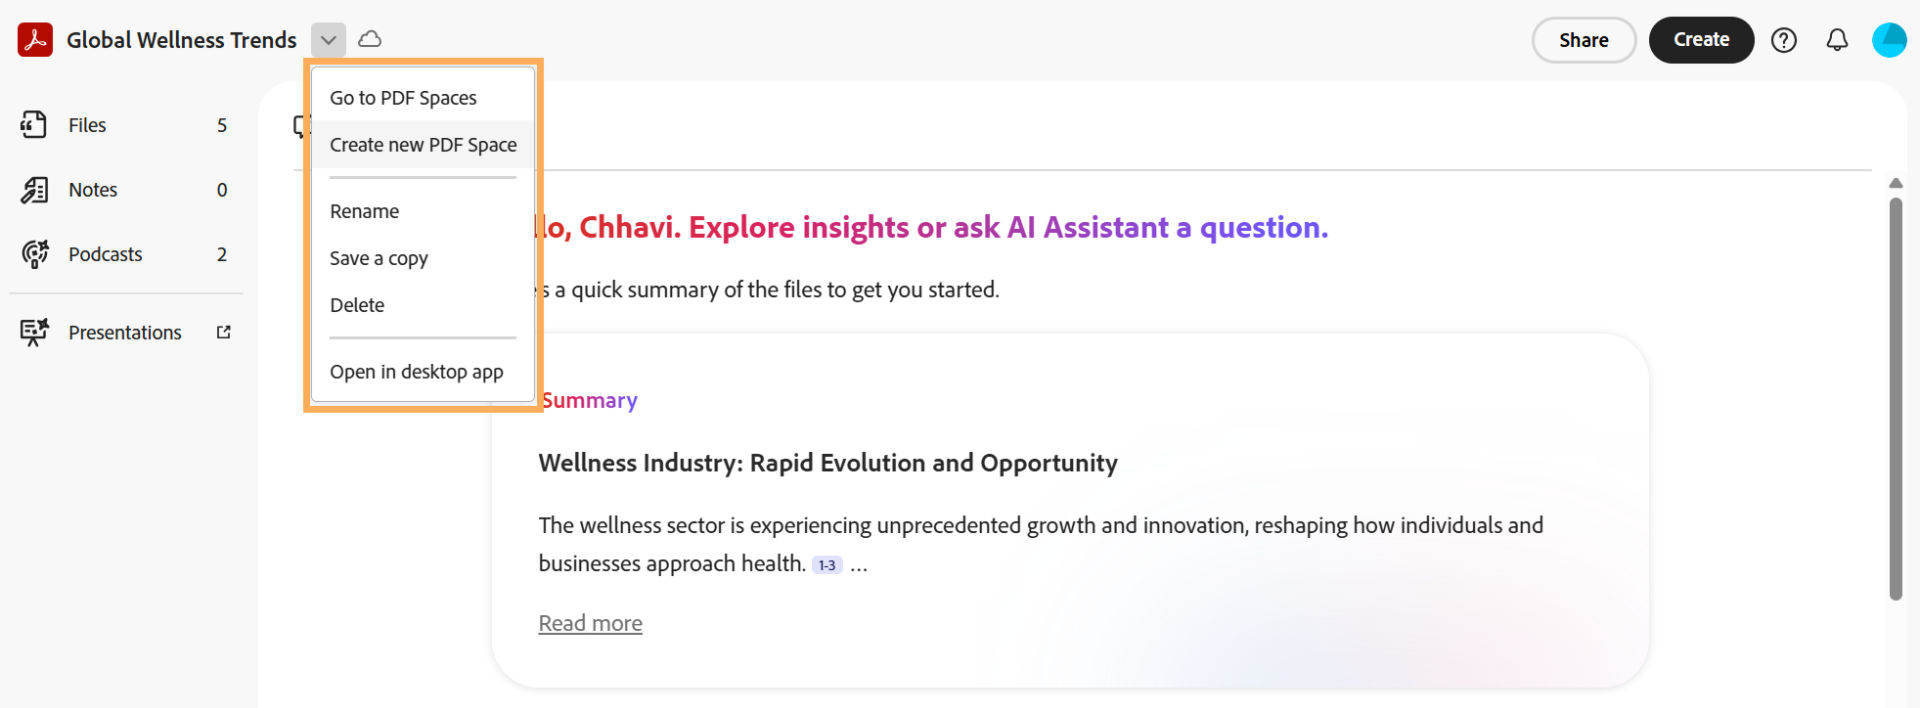Choose Create new PDF Space
This screenshot has width=1920, height=708.
click(423, 145)
